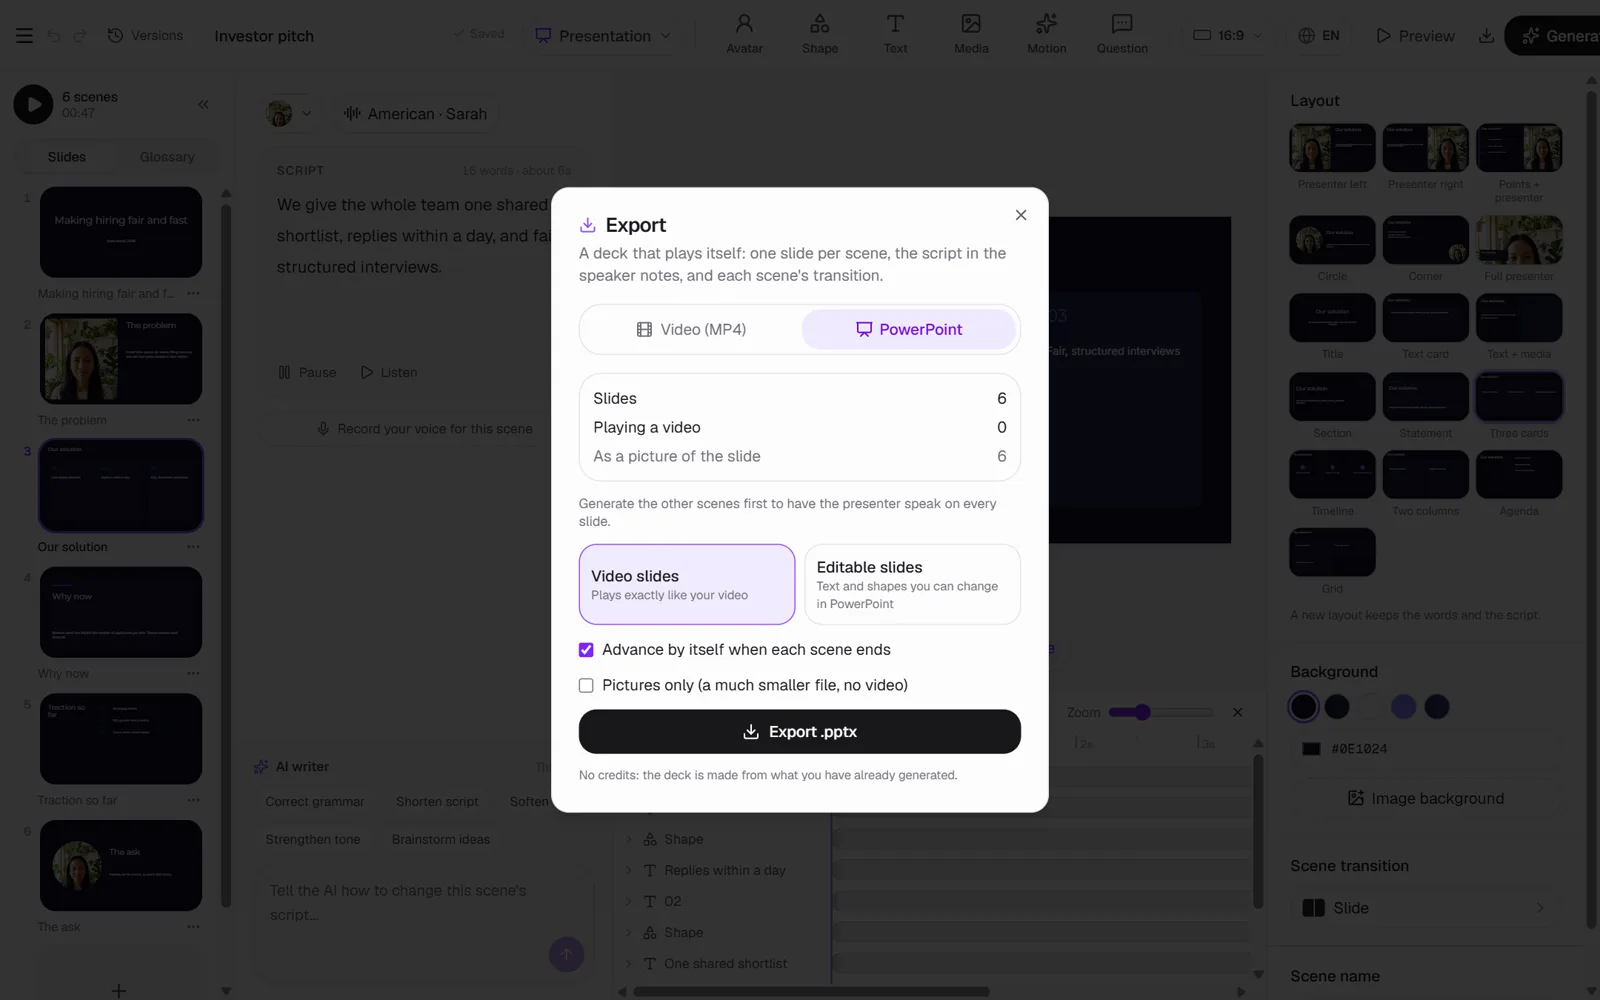Viewport: 1600px width, 1000px height.
Task: Click the download icon in top bar
Action: [1487, 36]
